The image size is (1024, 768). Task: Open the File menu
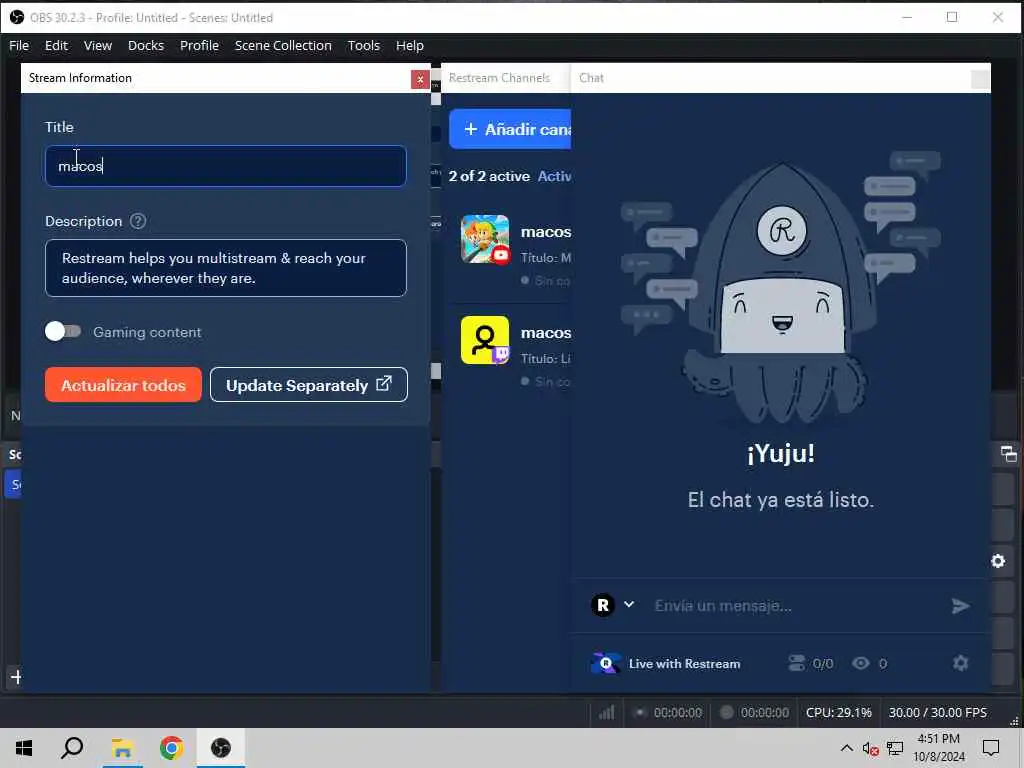click(x=19, y=46)
